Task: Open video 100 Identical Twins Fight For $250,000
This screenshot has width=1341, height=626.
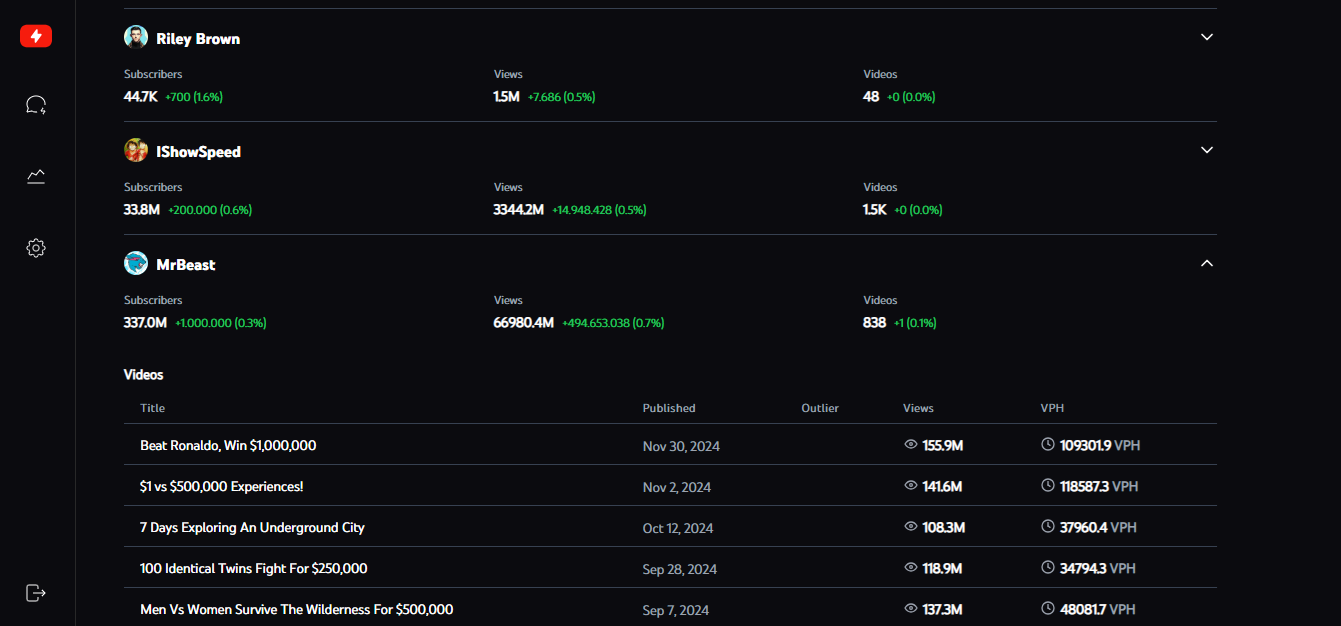Action: 254,568
